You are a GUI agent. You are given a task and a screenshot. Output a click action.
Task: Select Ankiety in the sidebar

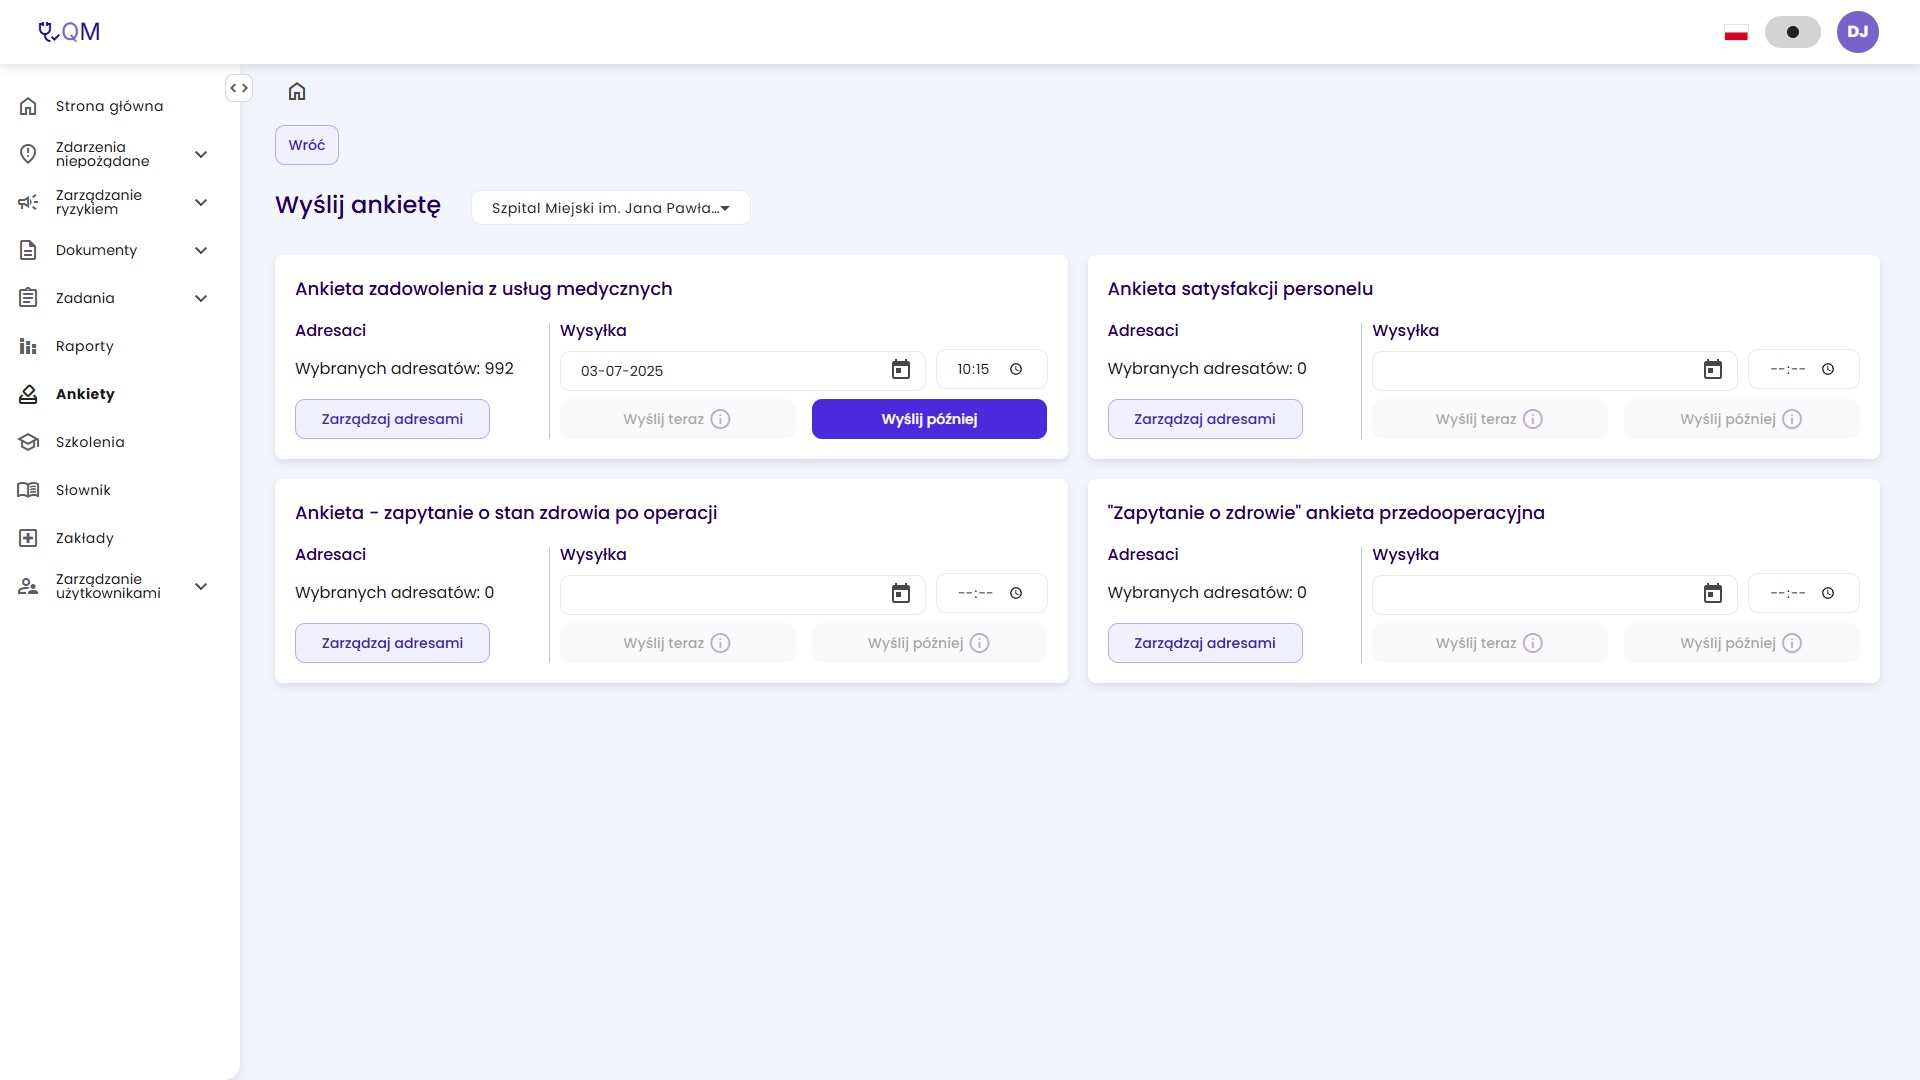point(85,394)
